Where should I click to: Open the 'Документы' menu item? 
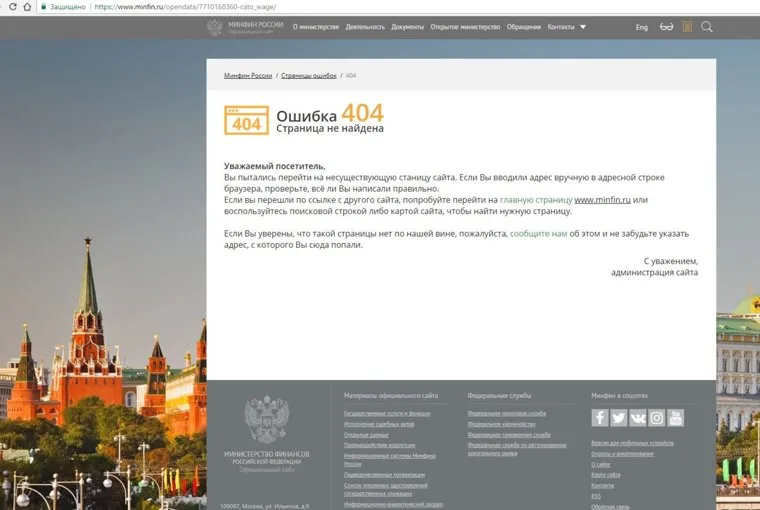(x=407, y=27)
